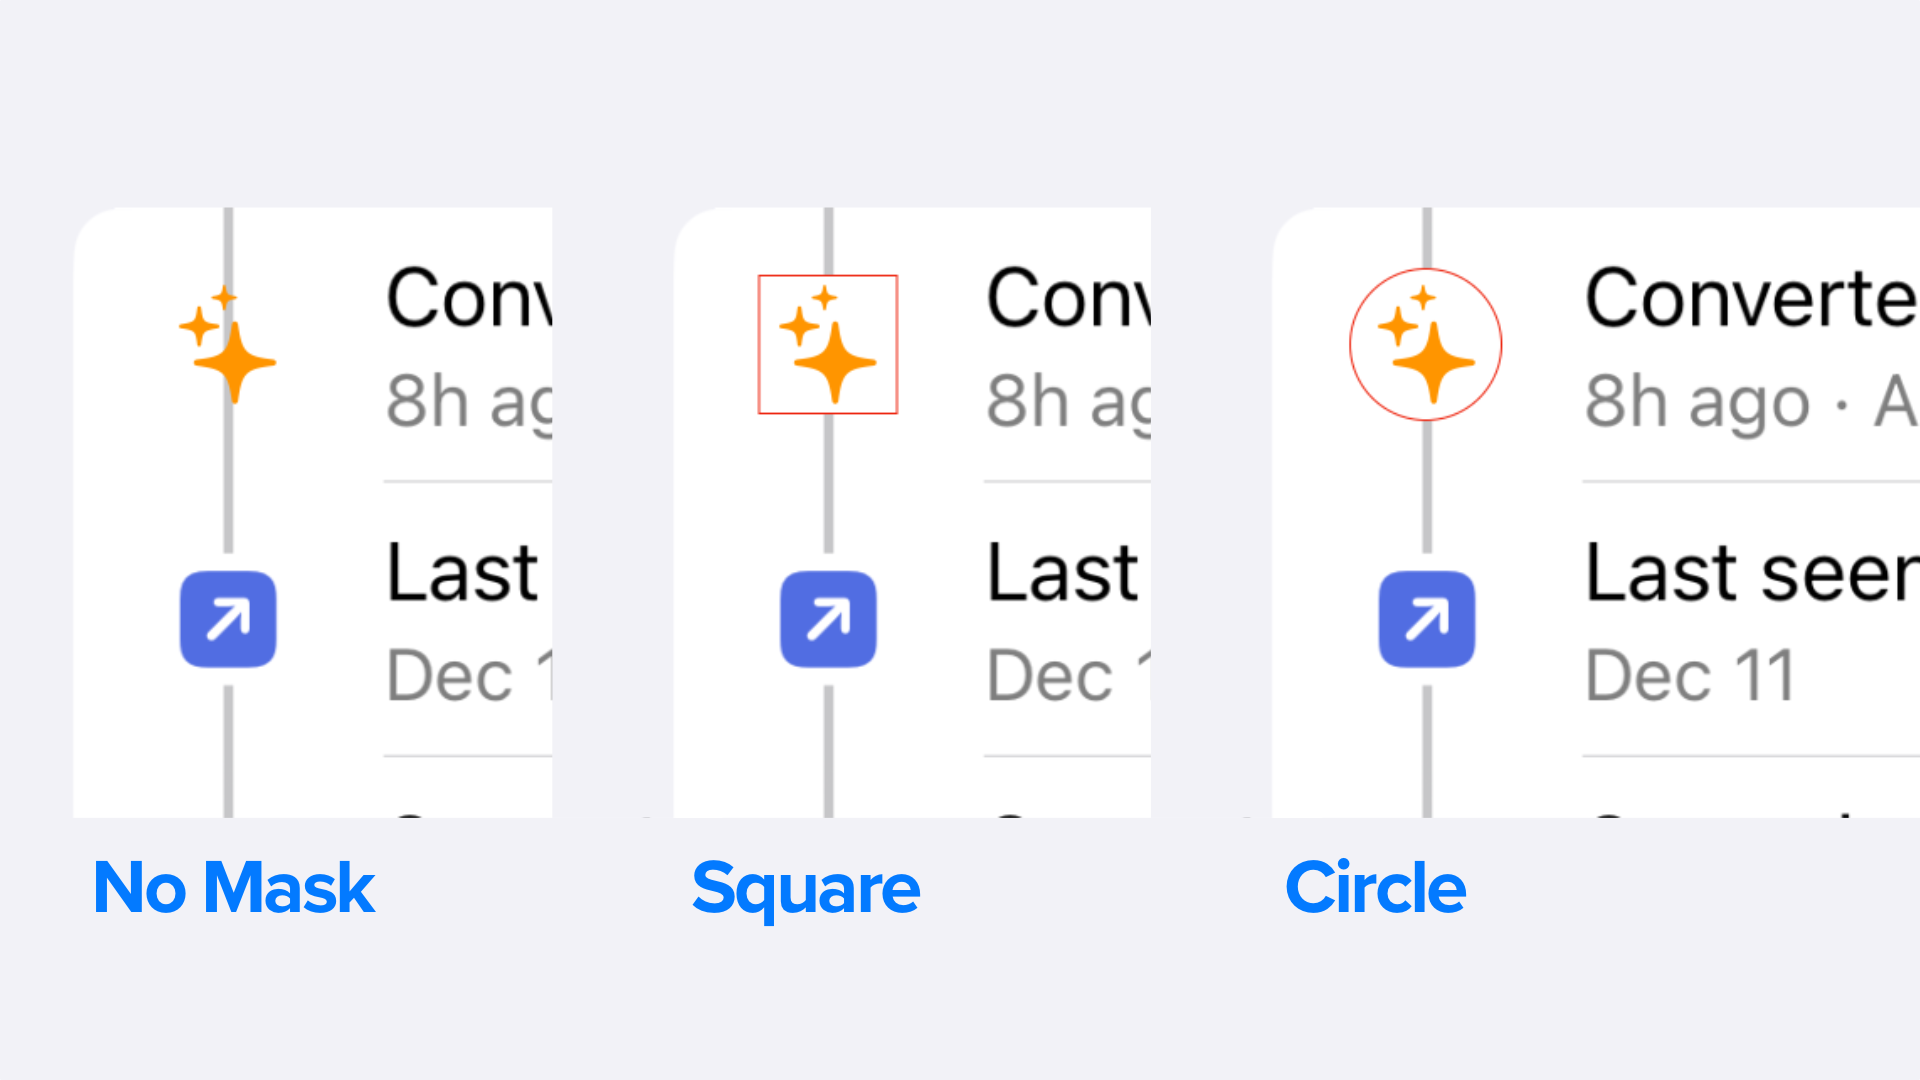Click the blue arrow icon in the No Mask panel
Screen dimensions: 1920x1080
tap(228, 619)
